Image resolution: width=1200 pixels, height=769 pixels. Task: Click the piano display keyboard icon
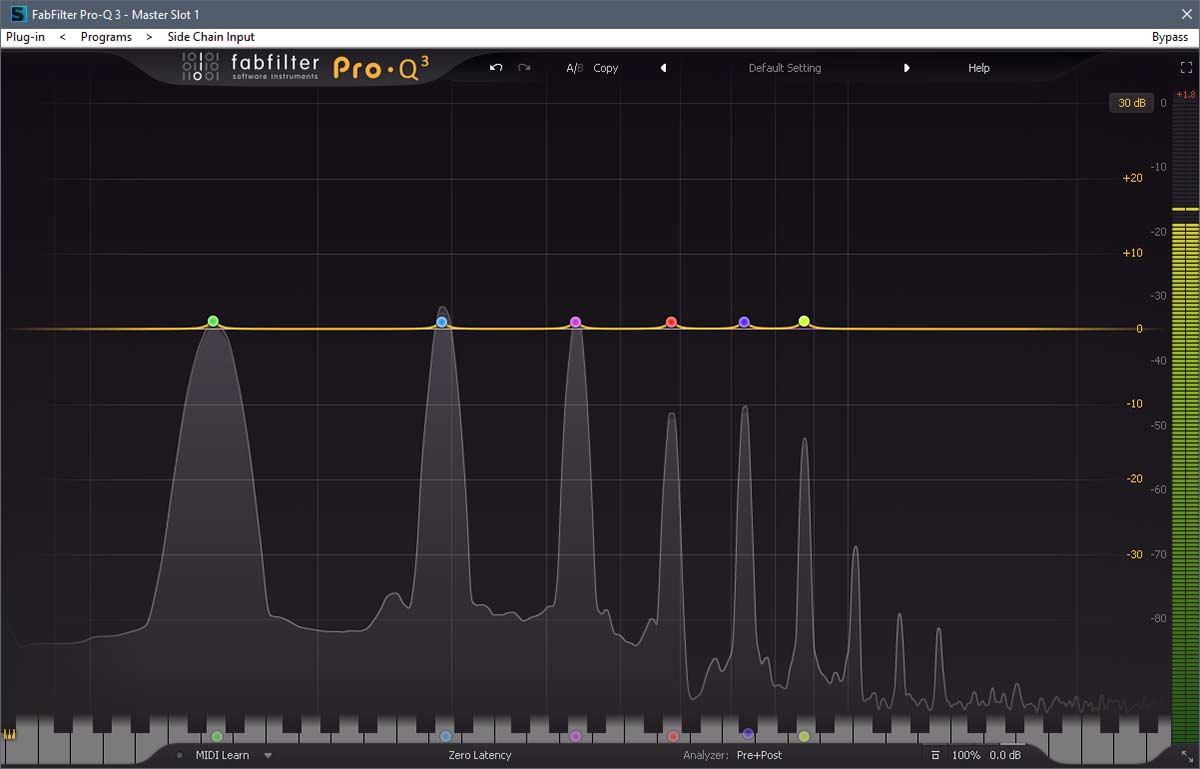tap(10, 734)
